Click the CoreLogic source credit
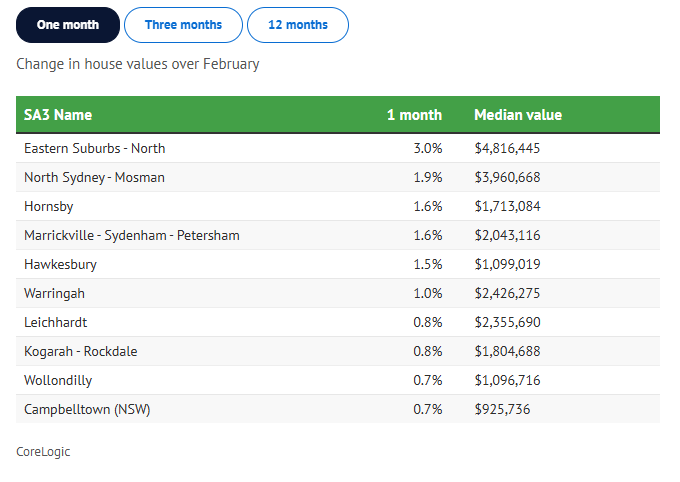Screen dimensions: 680x482 [43, 451]
